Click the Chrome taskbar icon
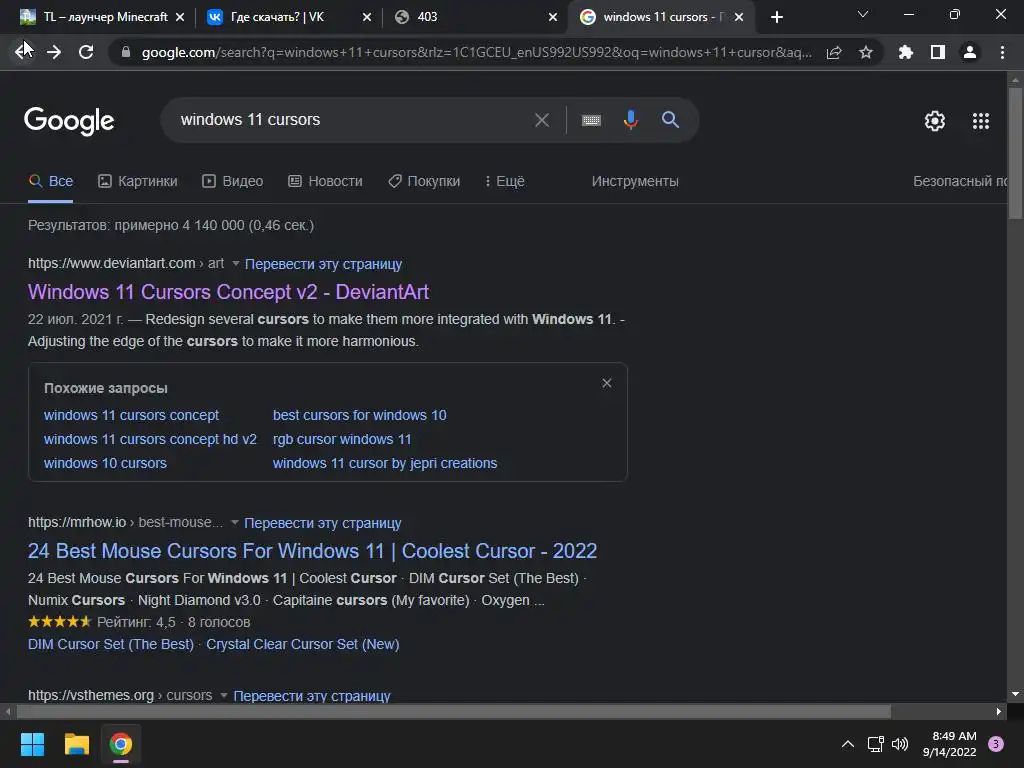1024x768 pixels. pyautogui.click(x=121, y=744)
